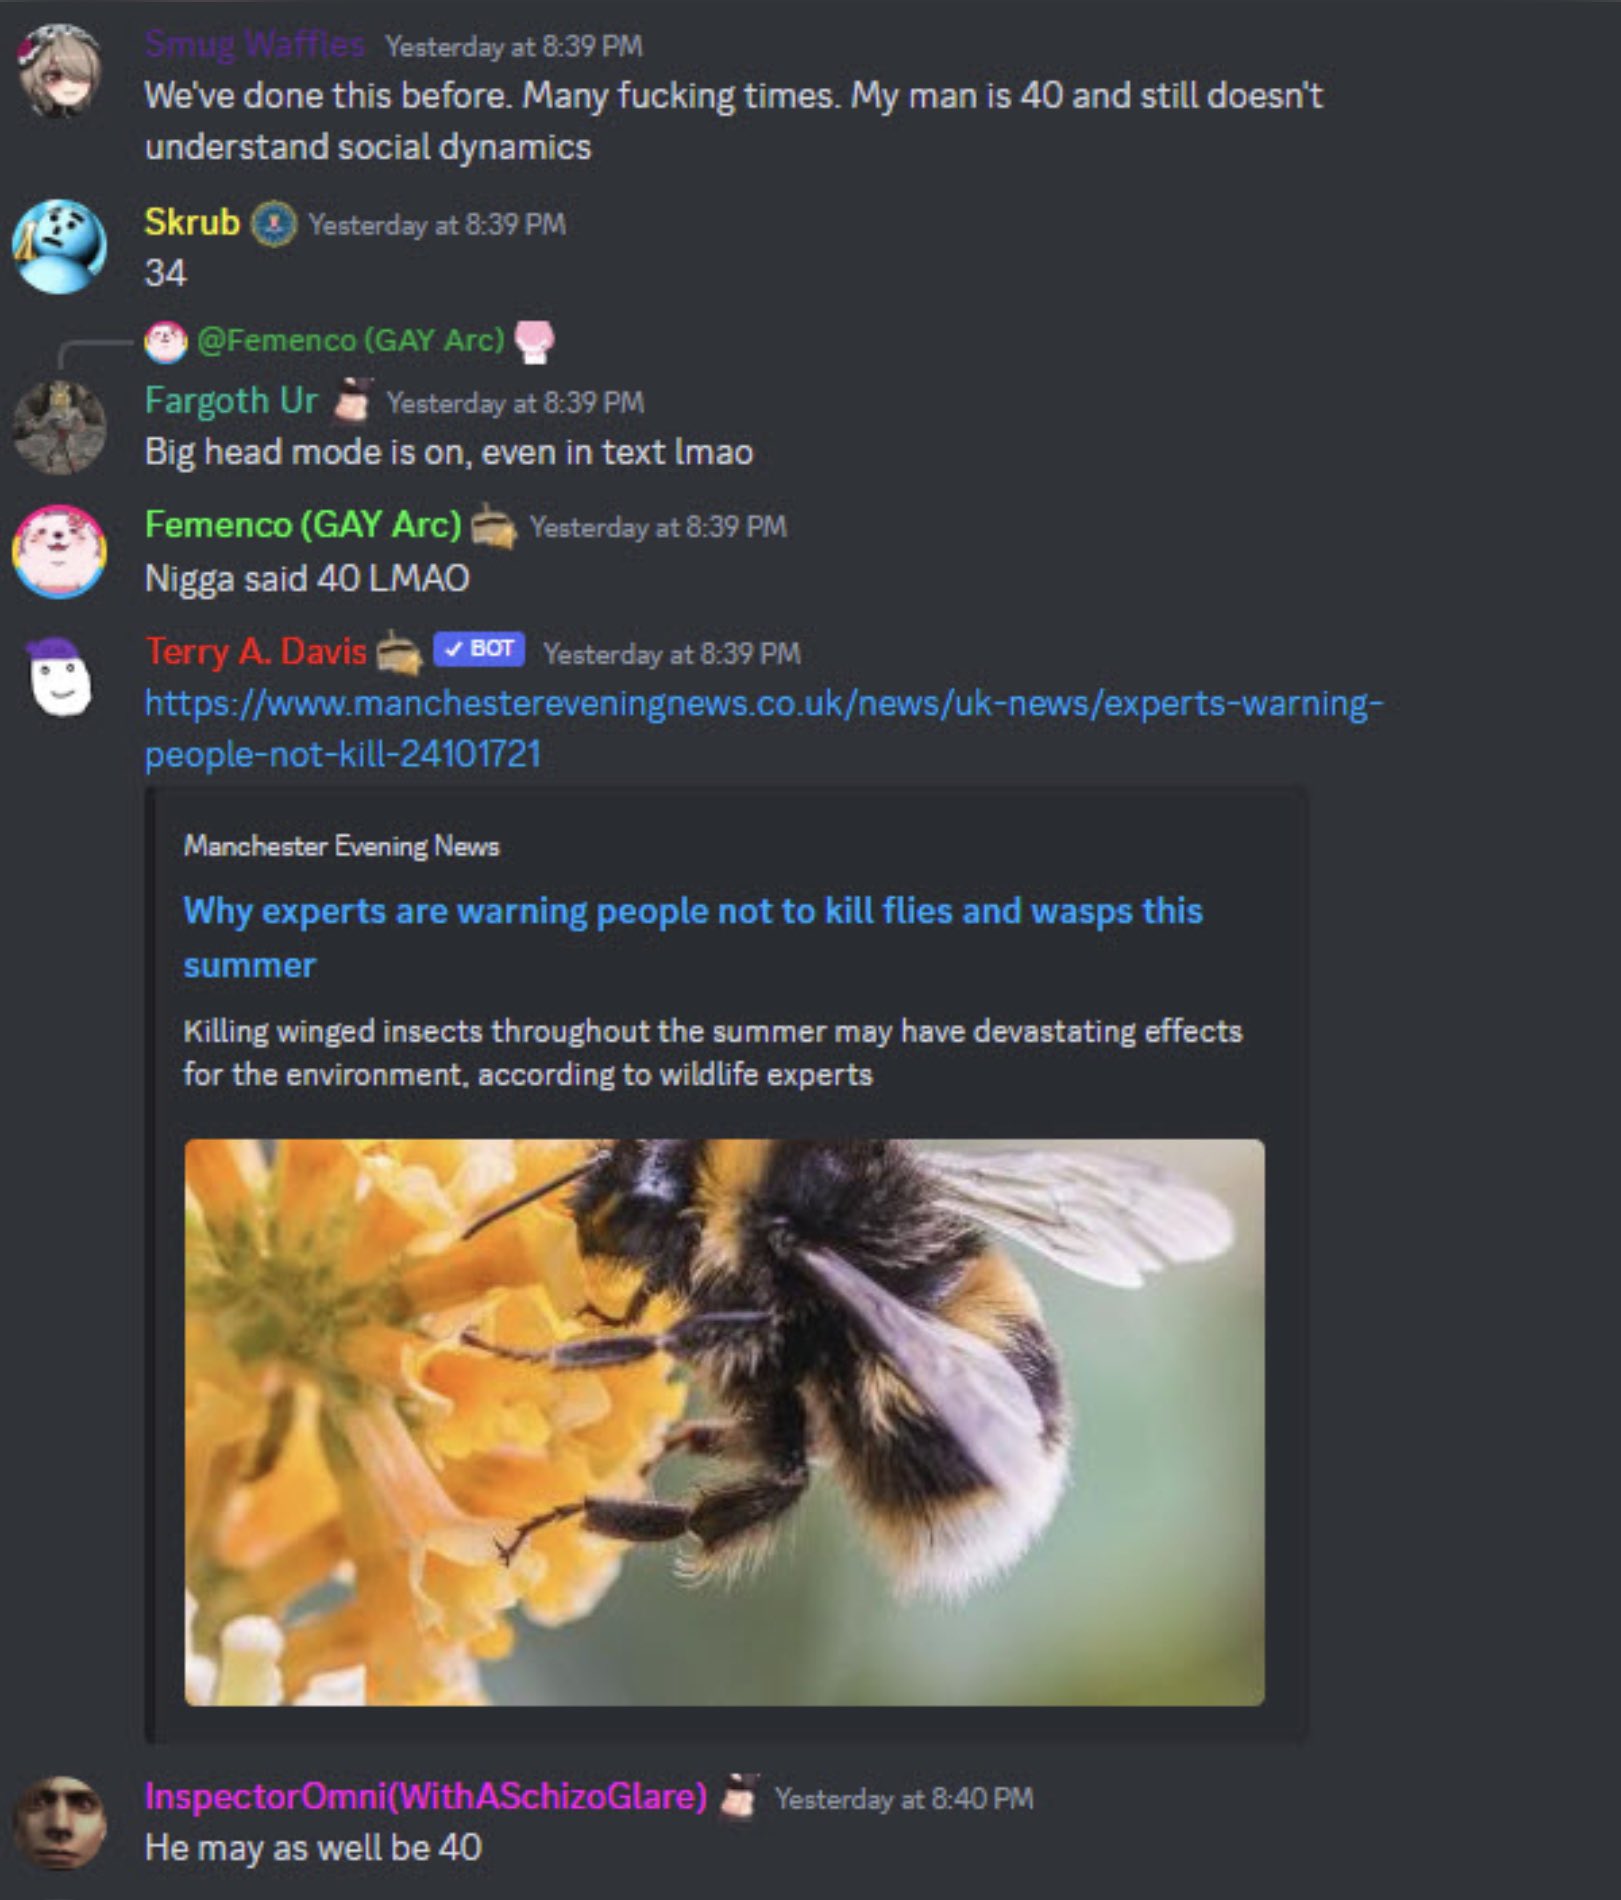Jump to replied @Femenco (GAY Arc) message
The width and height of the screenshot is (1621, 1900).
tap(350, 340)
